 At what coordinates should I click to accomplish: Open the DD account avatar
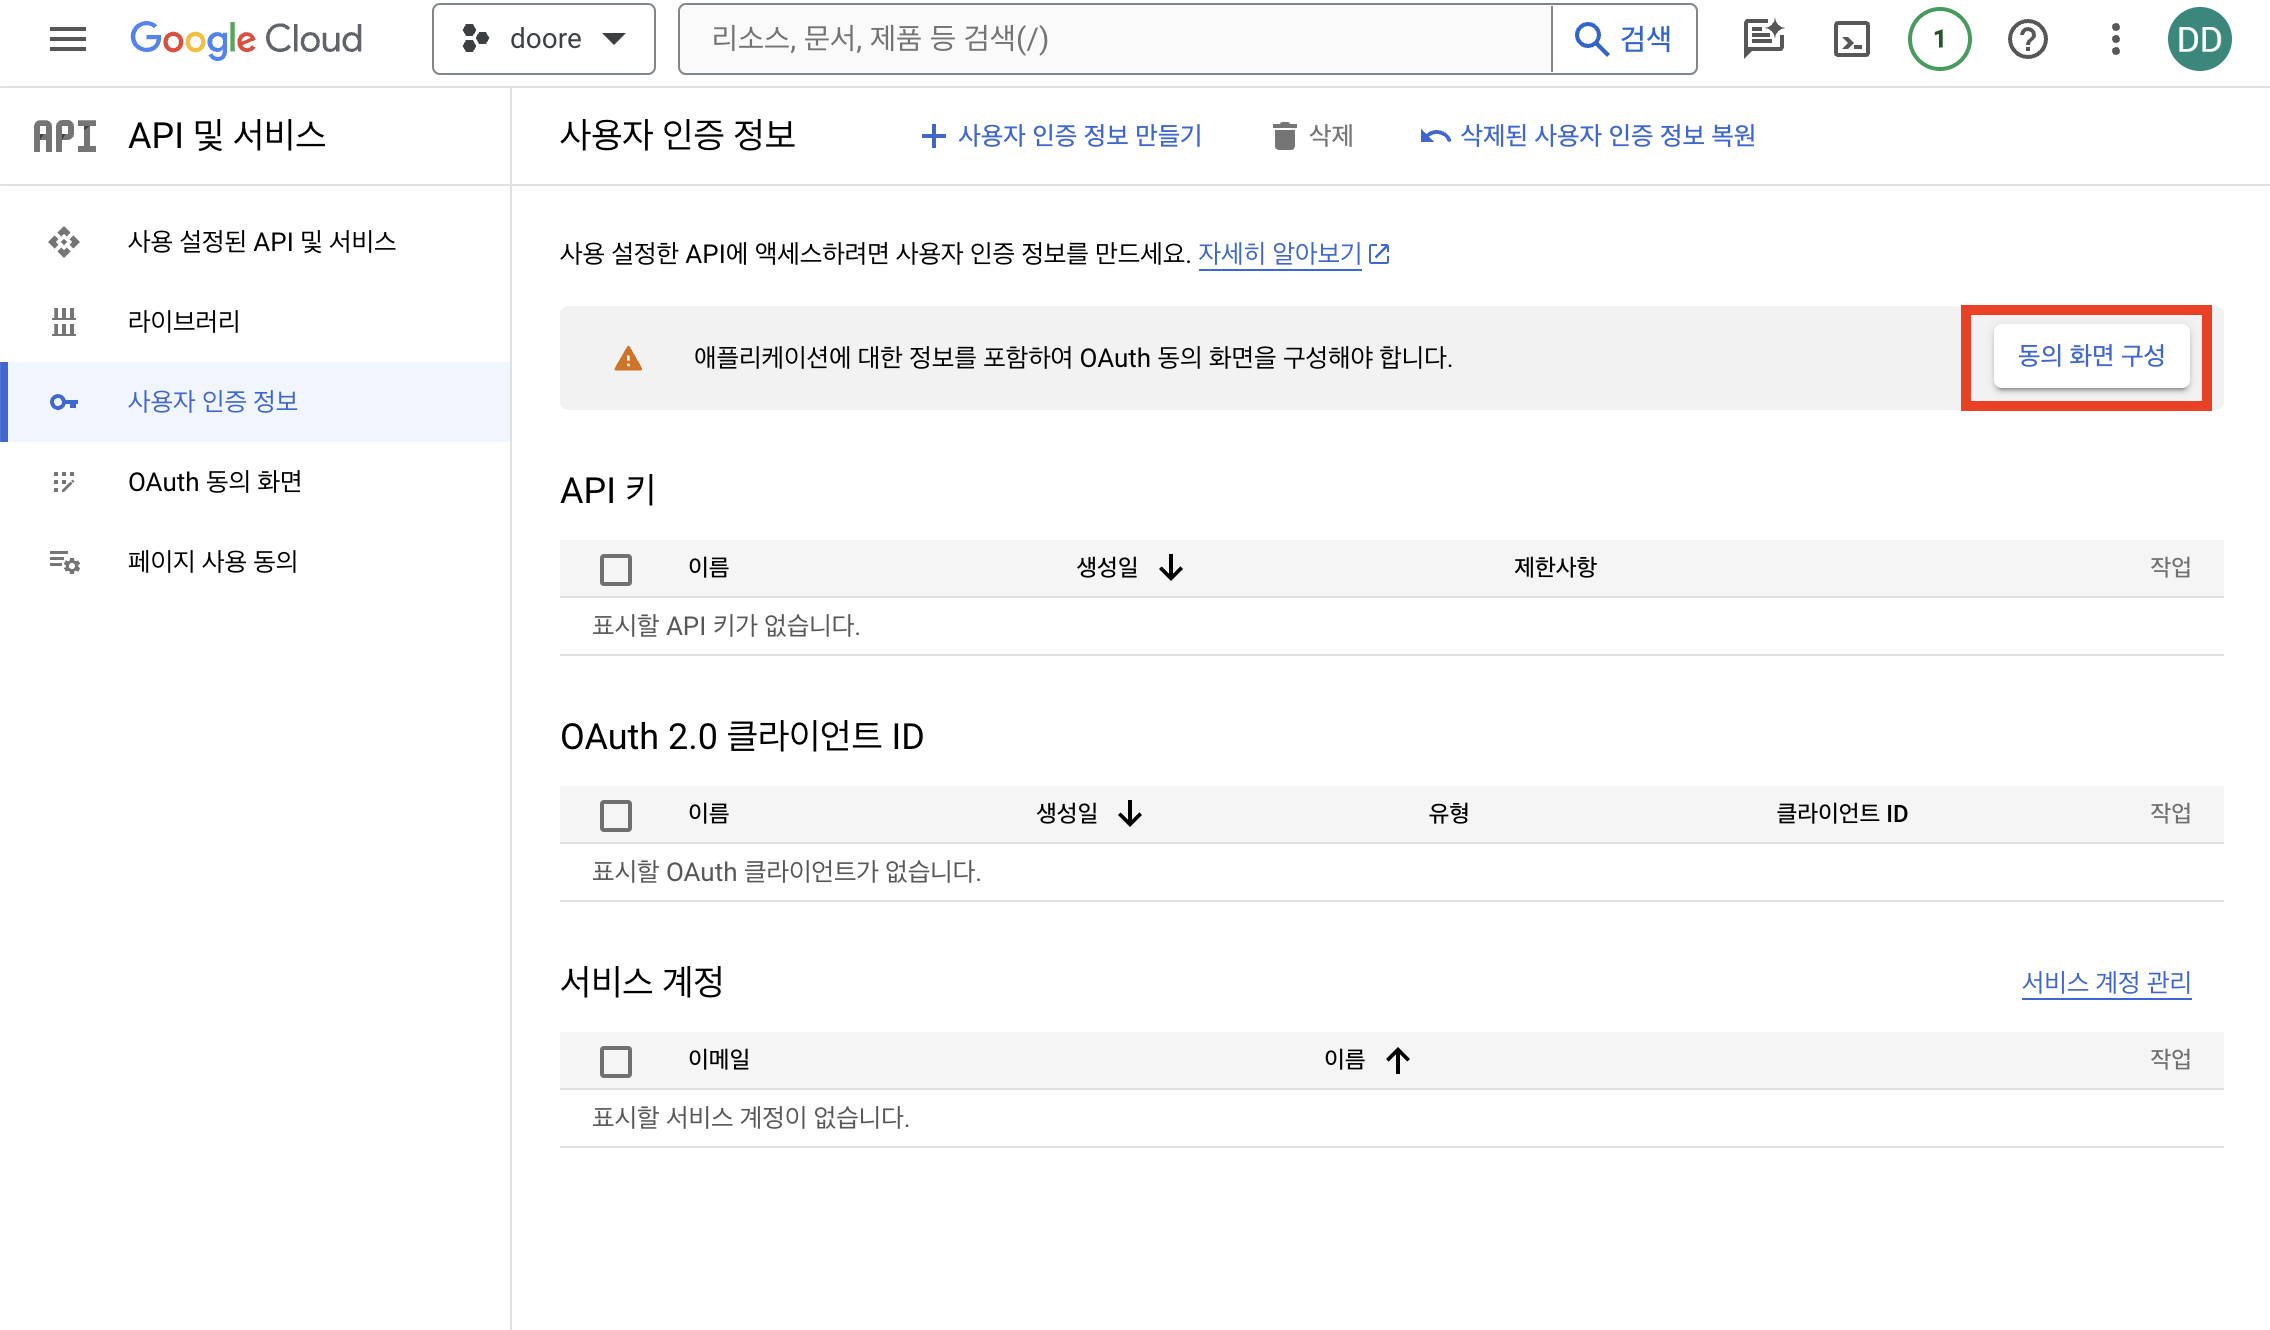click(2199, 39)
